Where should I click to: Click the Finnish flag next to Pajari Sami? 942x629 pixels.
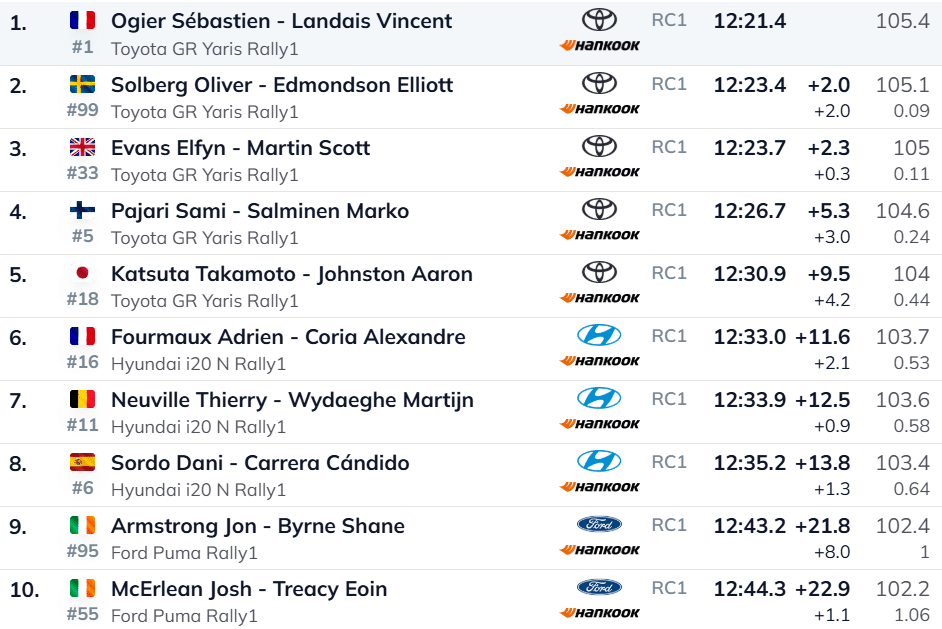tap(82, 211)
